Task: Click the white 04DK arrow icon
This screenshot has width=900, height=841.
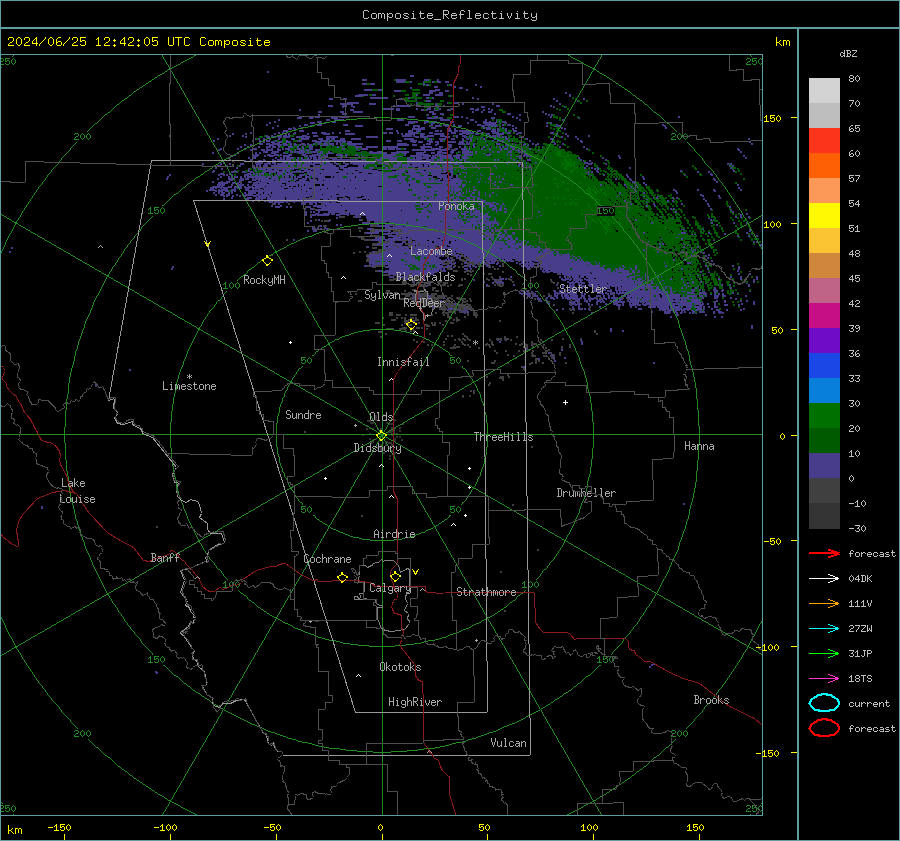Action: tap(824, 578)
